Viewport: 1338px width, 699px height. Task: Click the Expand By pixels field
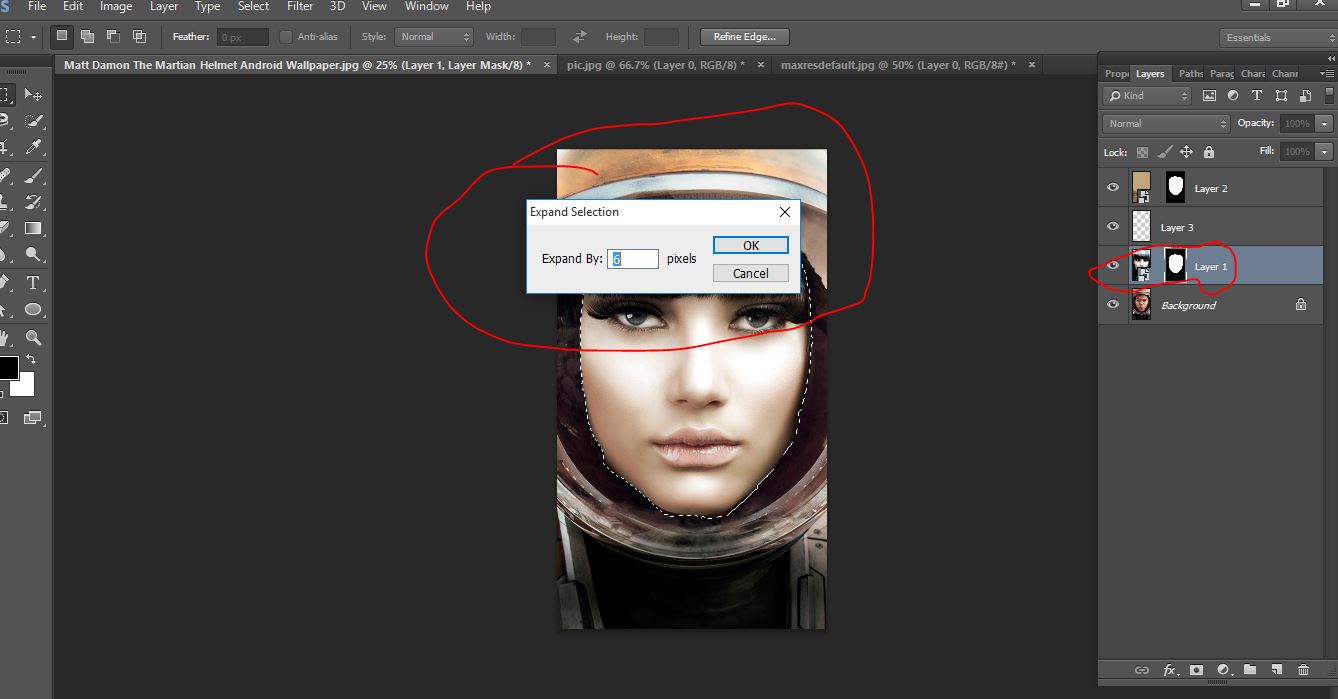point(633,259)
